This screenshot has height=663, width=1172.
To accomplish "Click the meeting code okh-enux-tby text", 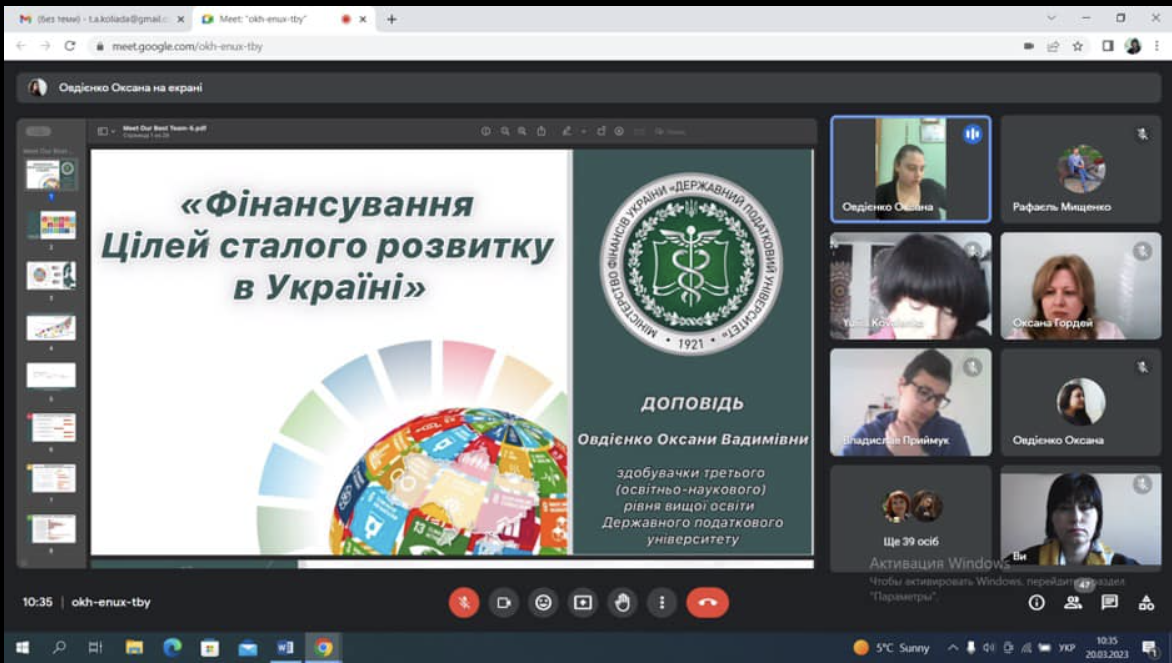I will tap(111, 602).
